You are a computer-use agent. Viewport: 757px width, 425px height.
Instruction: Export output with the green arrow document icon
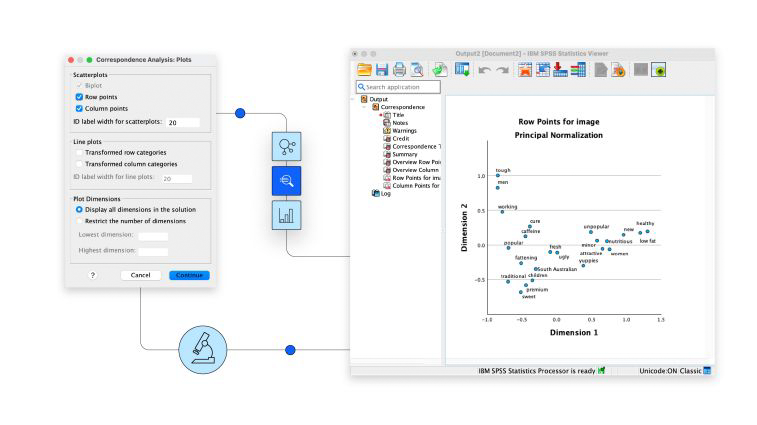439,70
